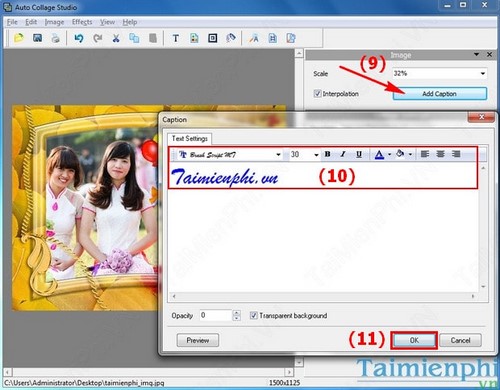Screen dimensions: 500x390
Task: Increase Opacity with the up spinner
Action: tap(236, 313)
